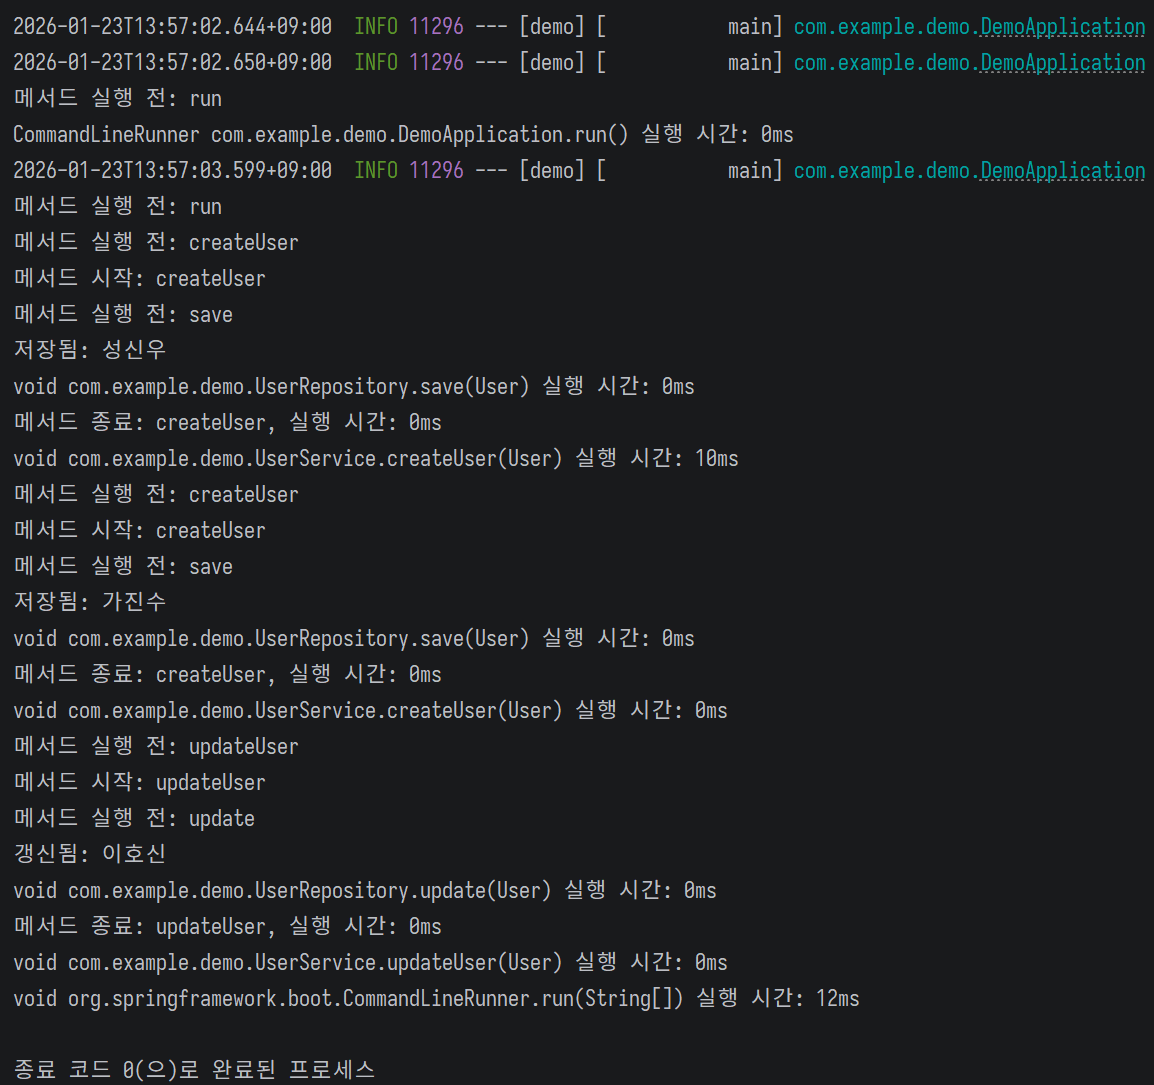Click the "저장됨: 가진수" output line
Image resolution: width=1154 pixels, height=1085 pixels.
click(x=90, y=602)
